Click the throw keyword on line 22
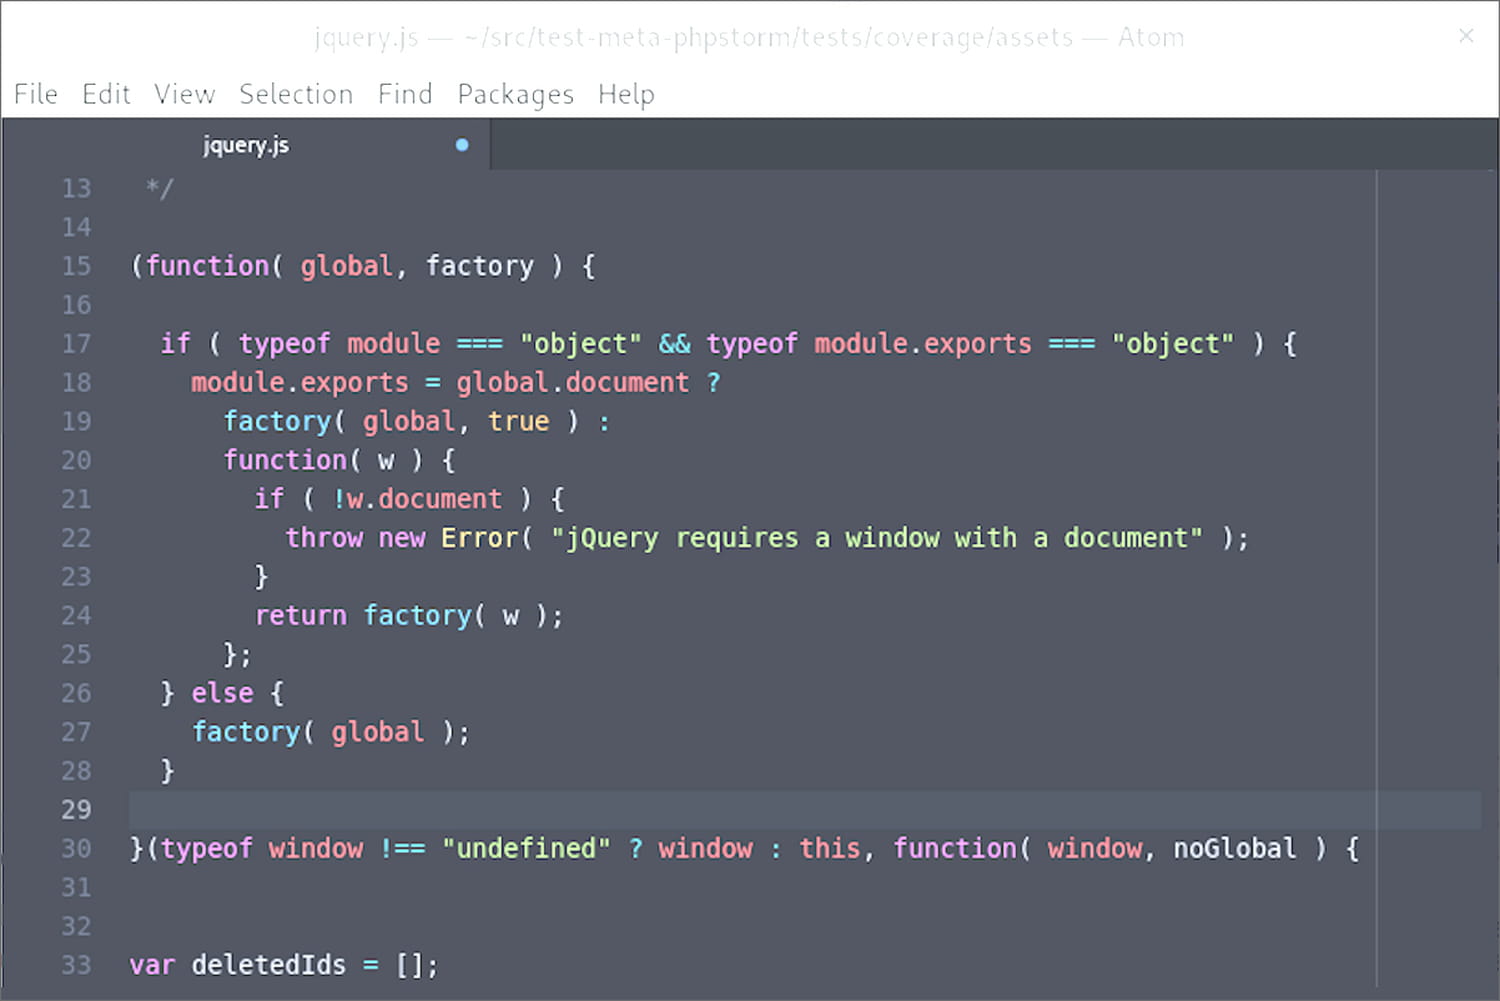The image size is (1500, 1001). tap(324, 538)
